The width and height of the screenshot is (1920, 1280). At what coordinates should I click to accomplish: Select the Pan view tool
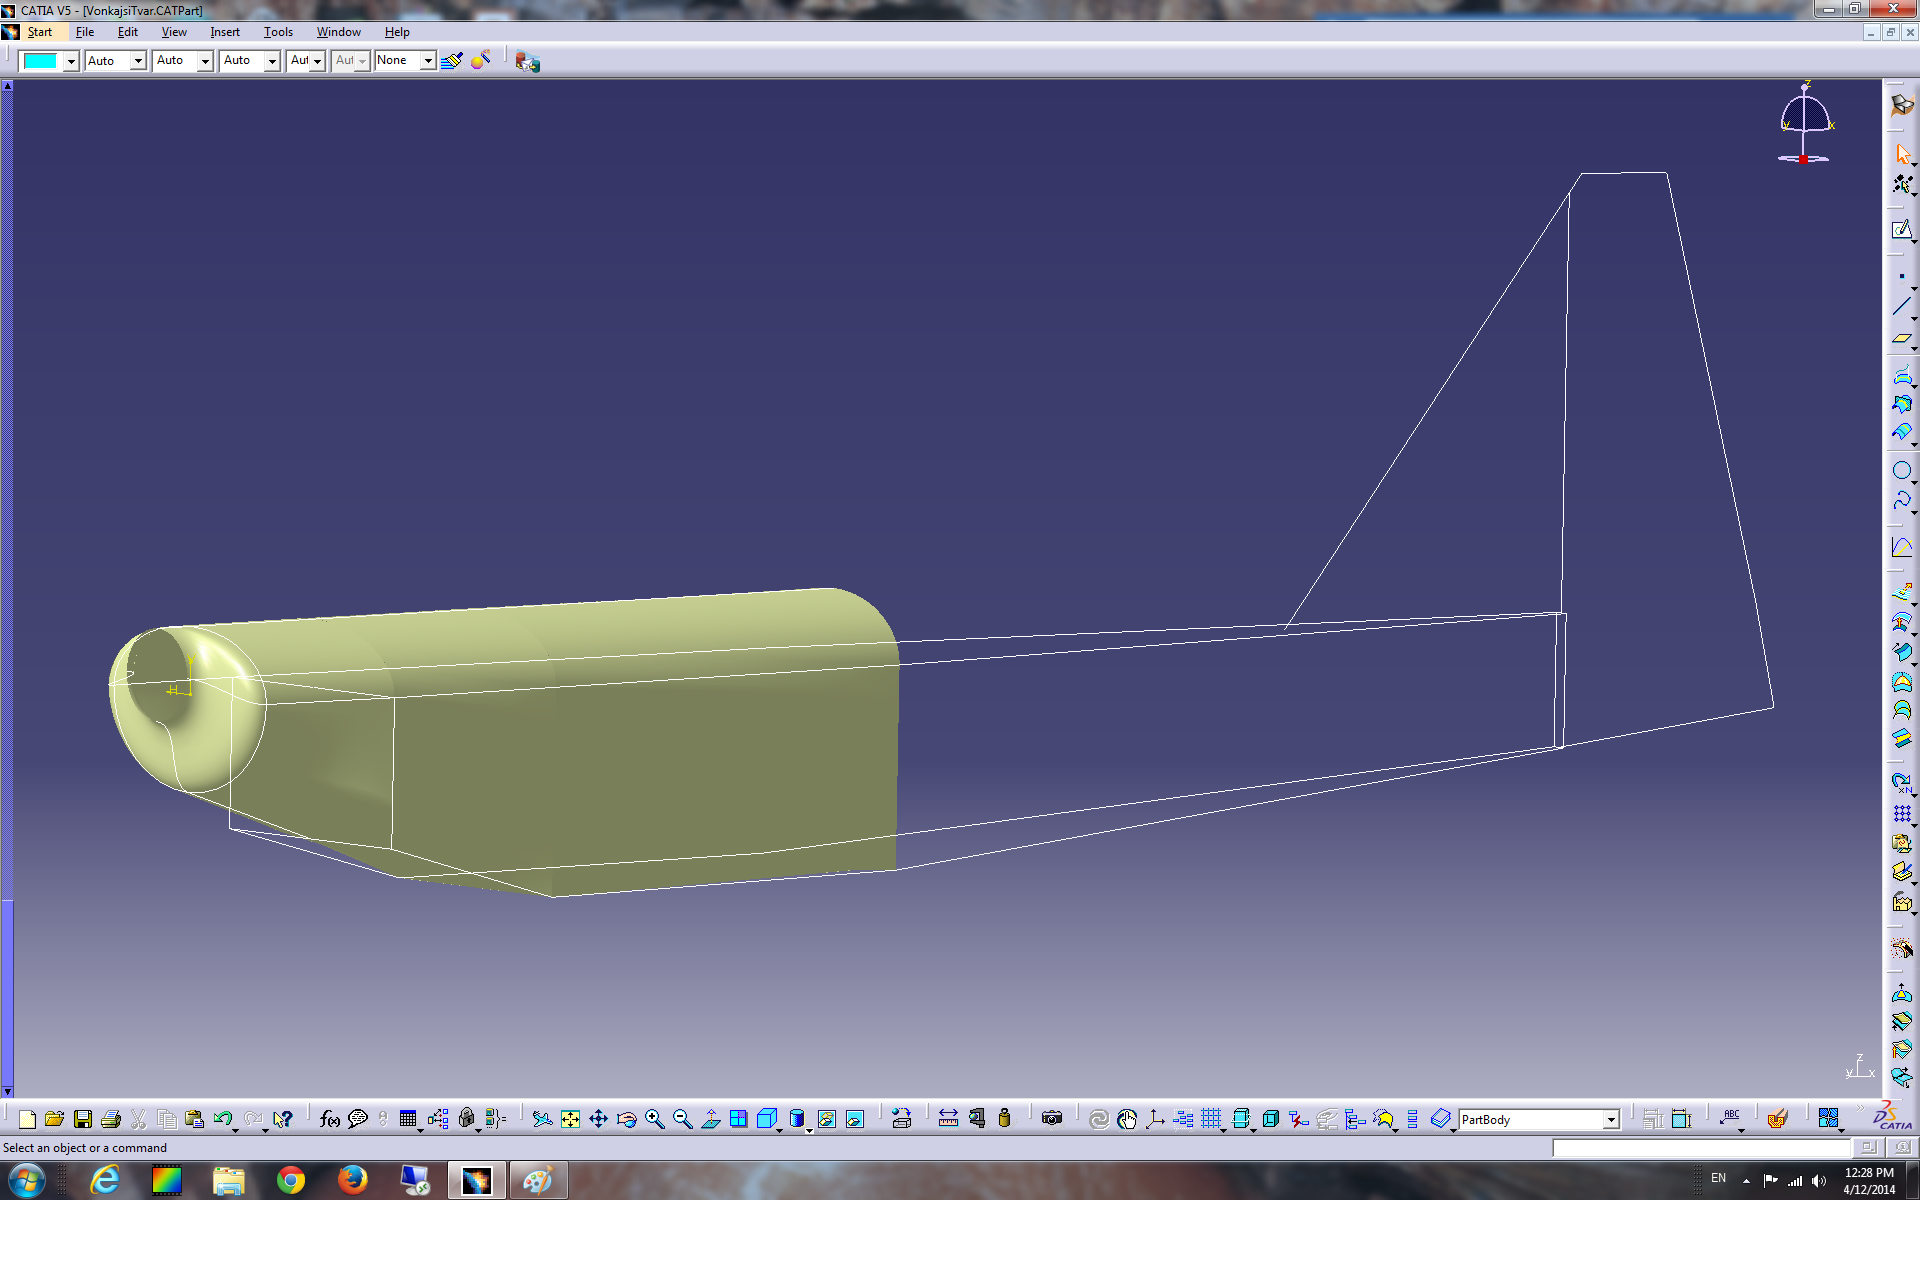598,1119
